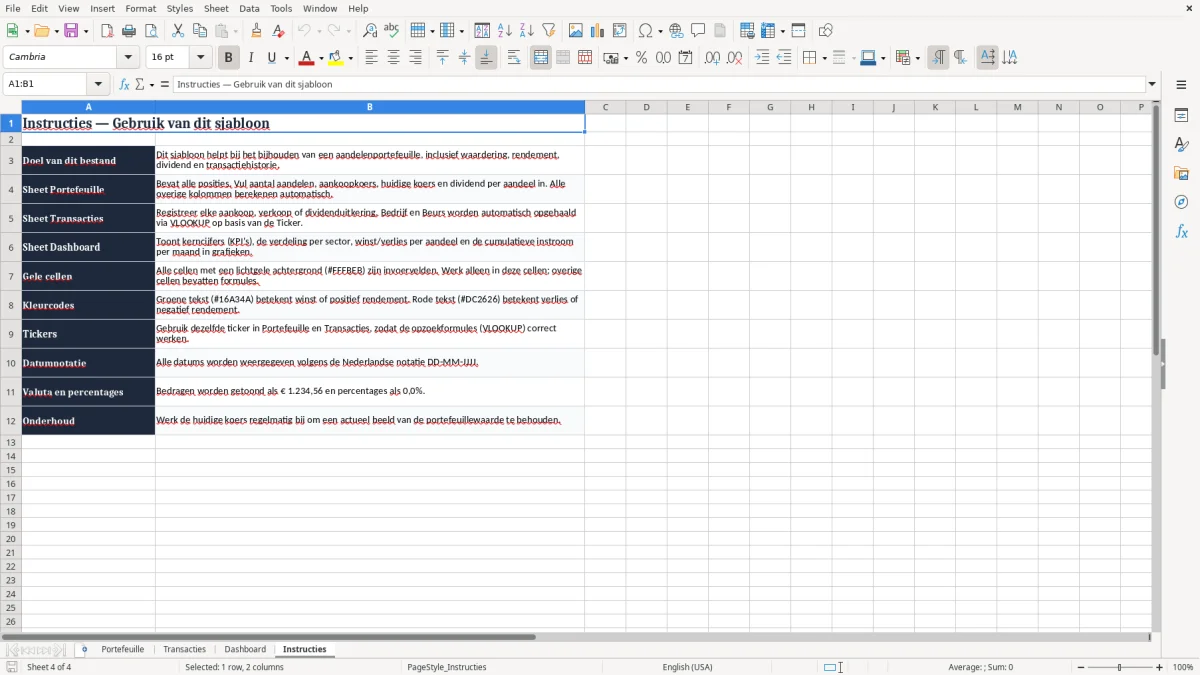Screen dimensions: 1200x675
Task: Clone formatting with paintbrush icon
Action: (256, 31)
